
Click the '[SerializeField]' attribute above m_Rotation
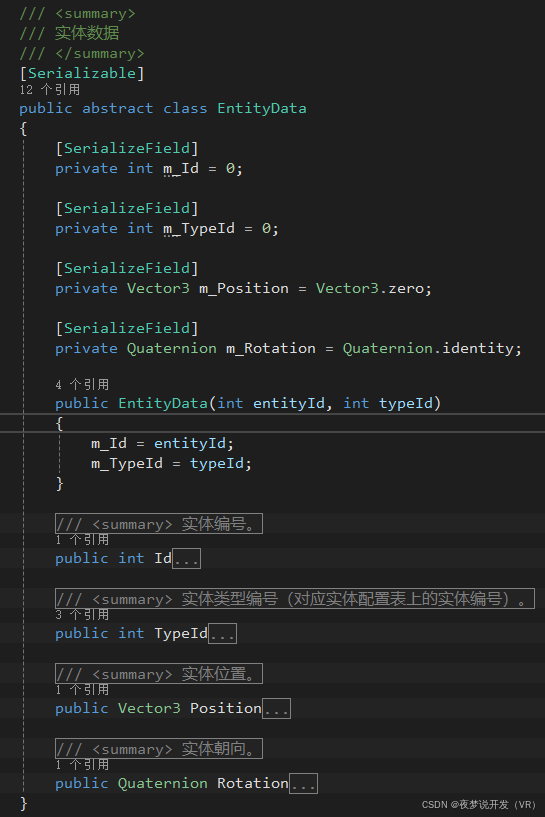pyautogui.click(x=127, y=328)
